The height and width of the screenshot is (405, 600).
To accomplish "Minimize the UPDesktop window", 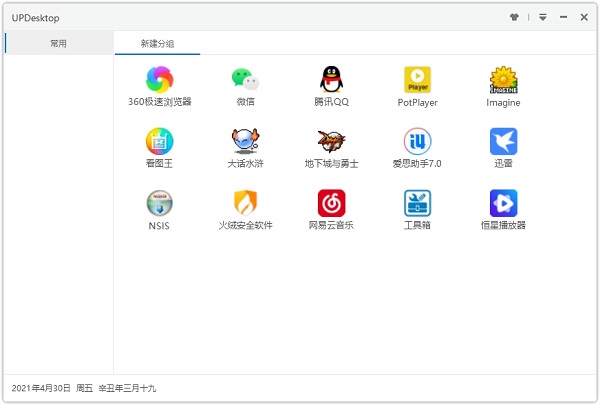I will point(563,17).
